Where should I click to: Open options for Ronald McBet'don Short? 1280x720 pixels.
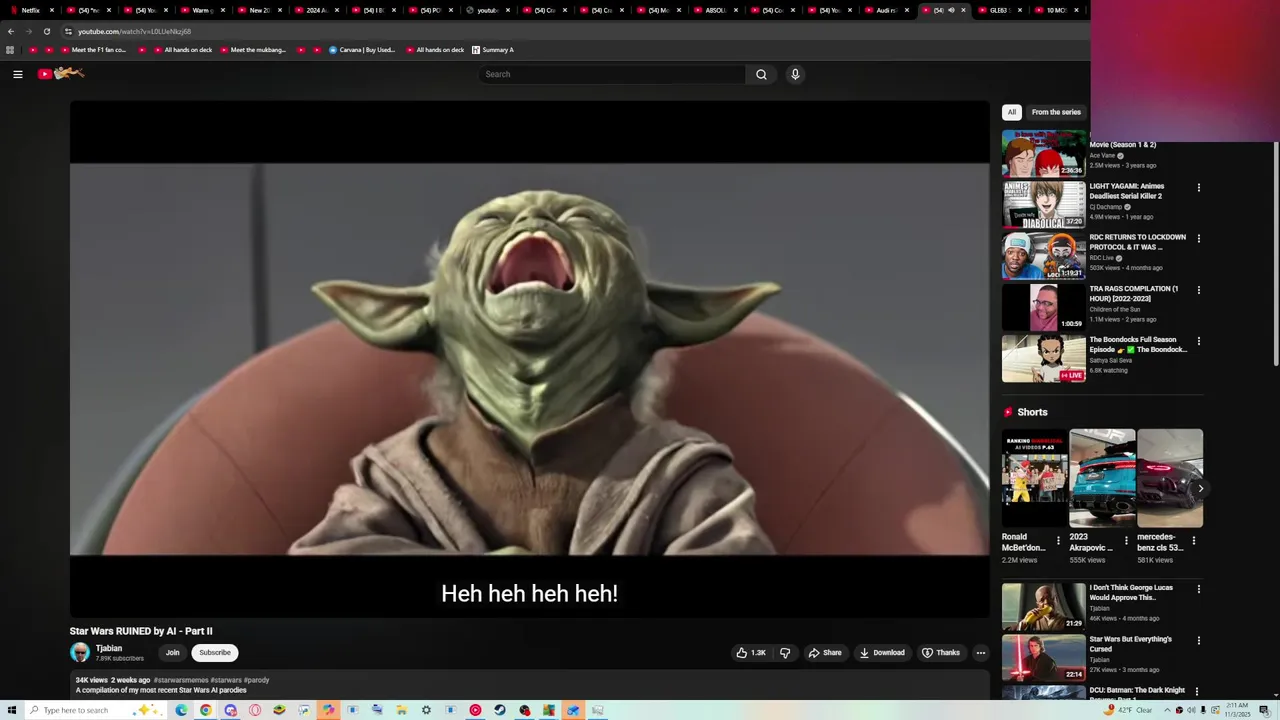(x=1058, y=541)
